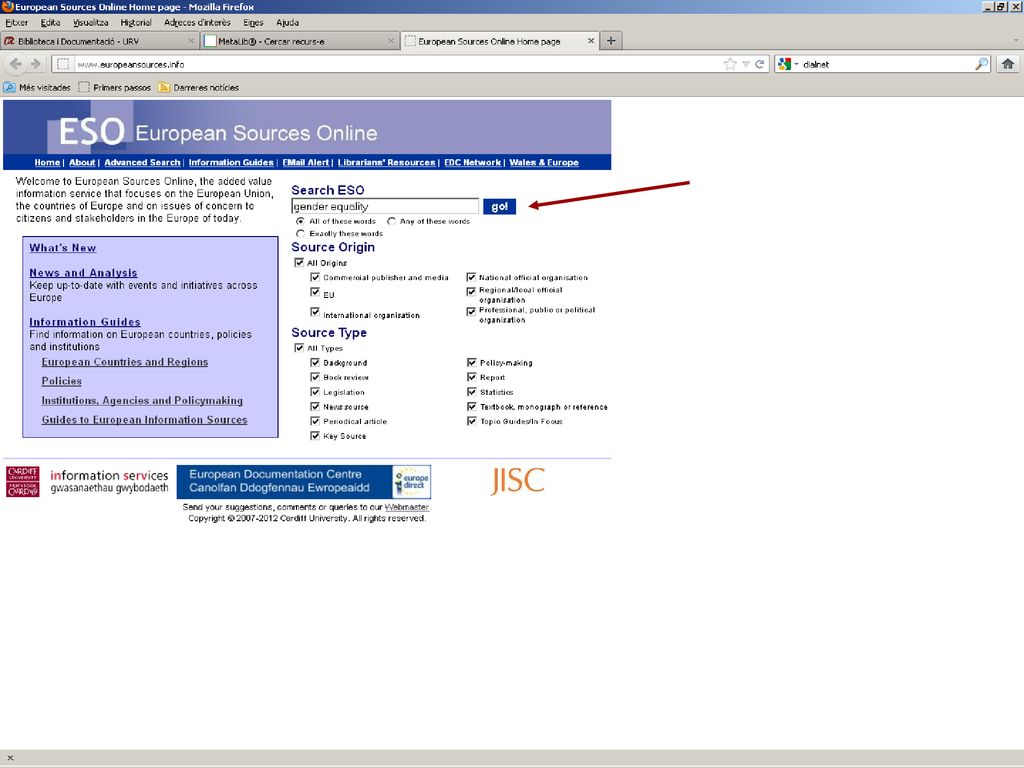Click the ESO logo in the banner
The height and width of the screenshot is (768, 1024).
[x=91, y=132]
